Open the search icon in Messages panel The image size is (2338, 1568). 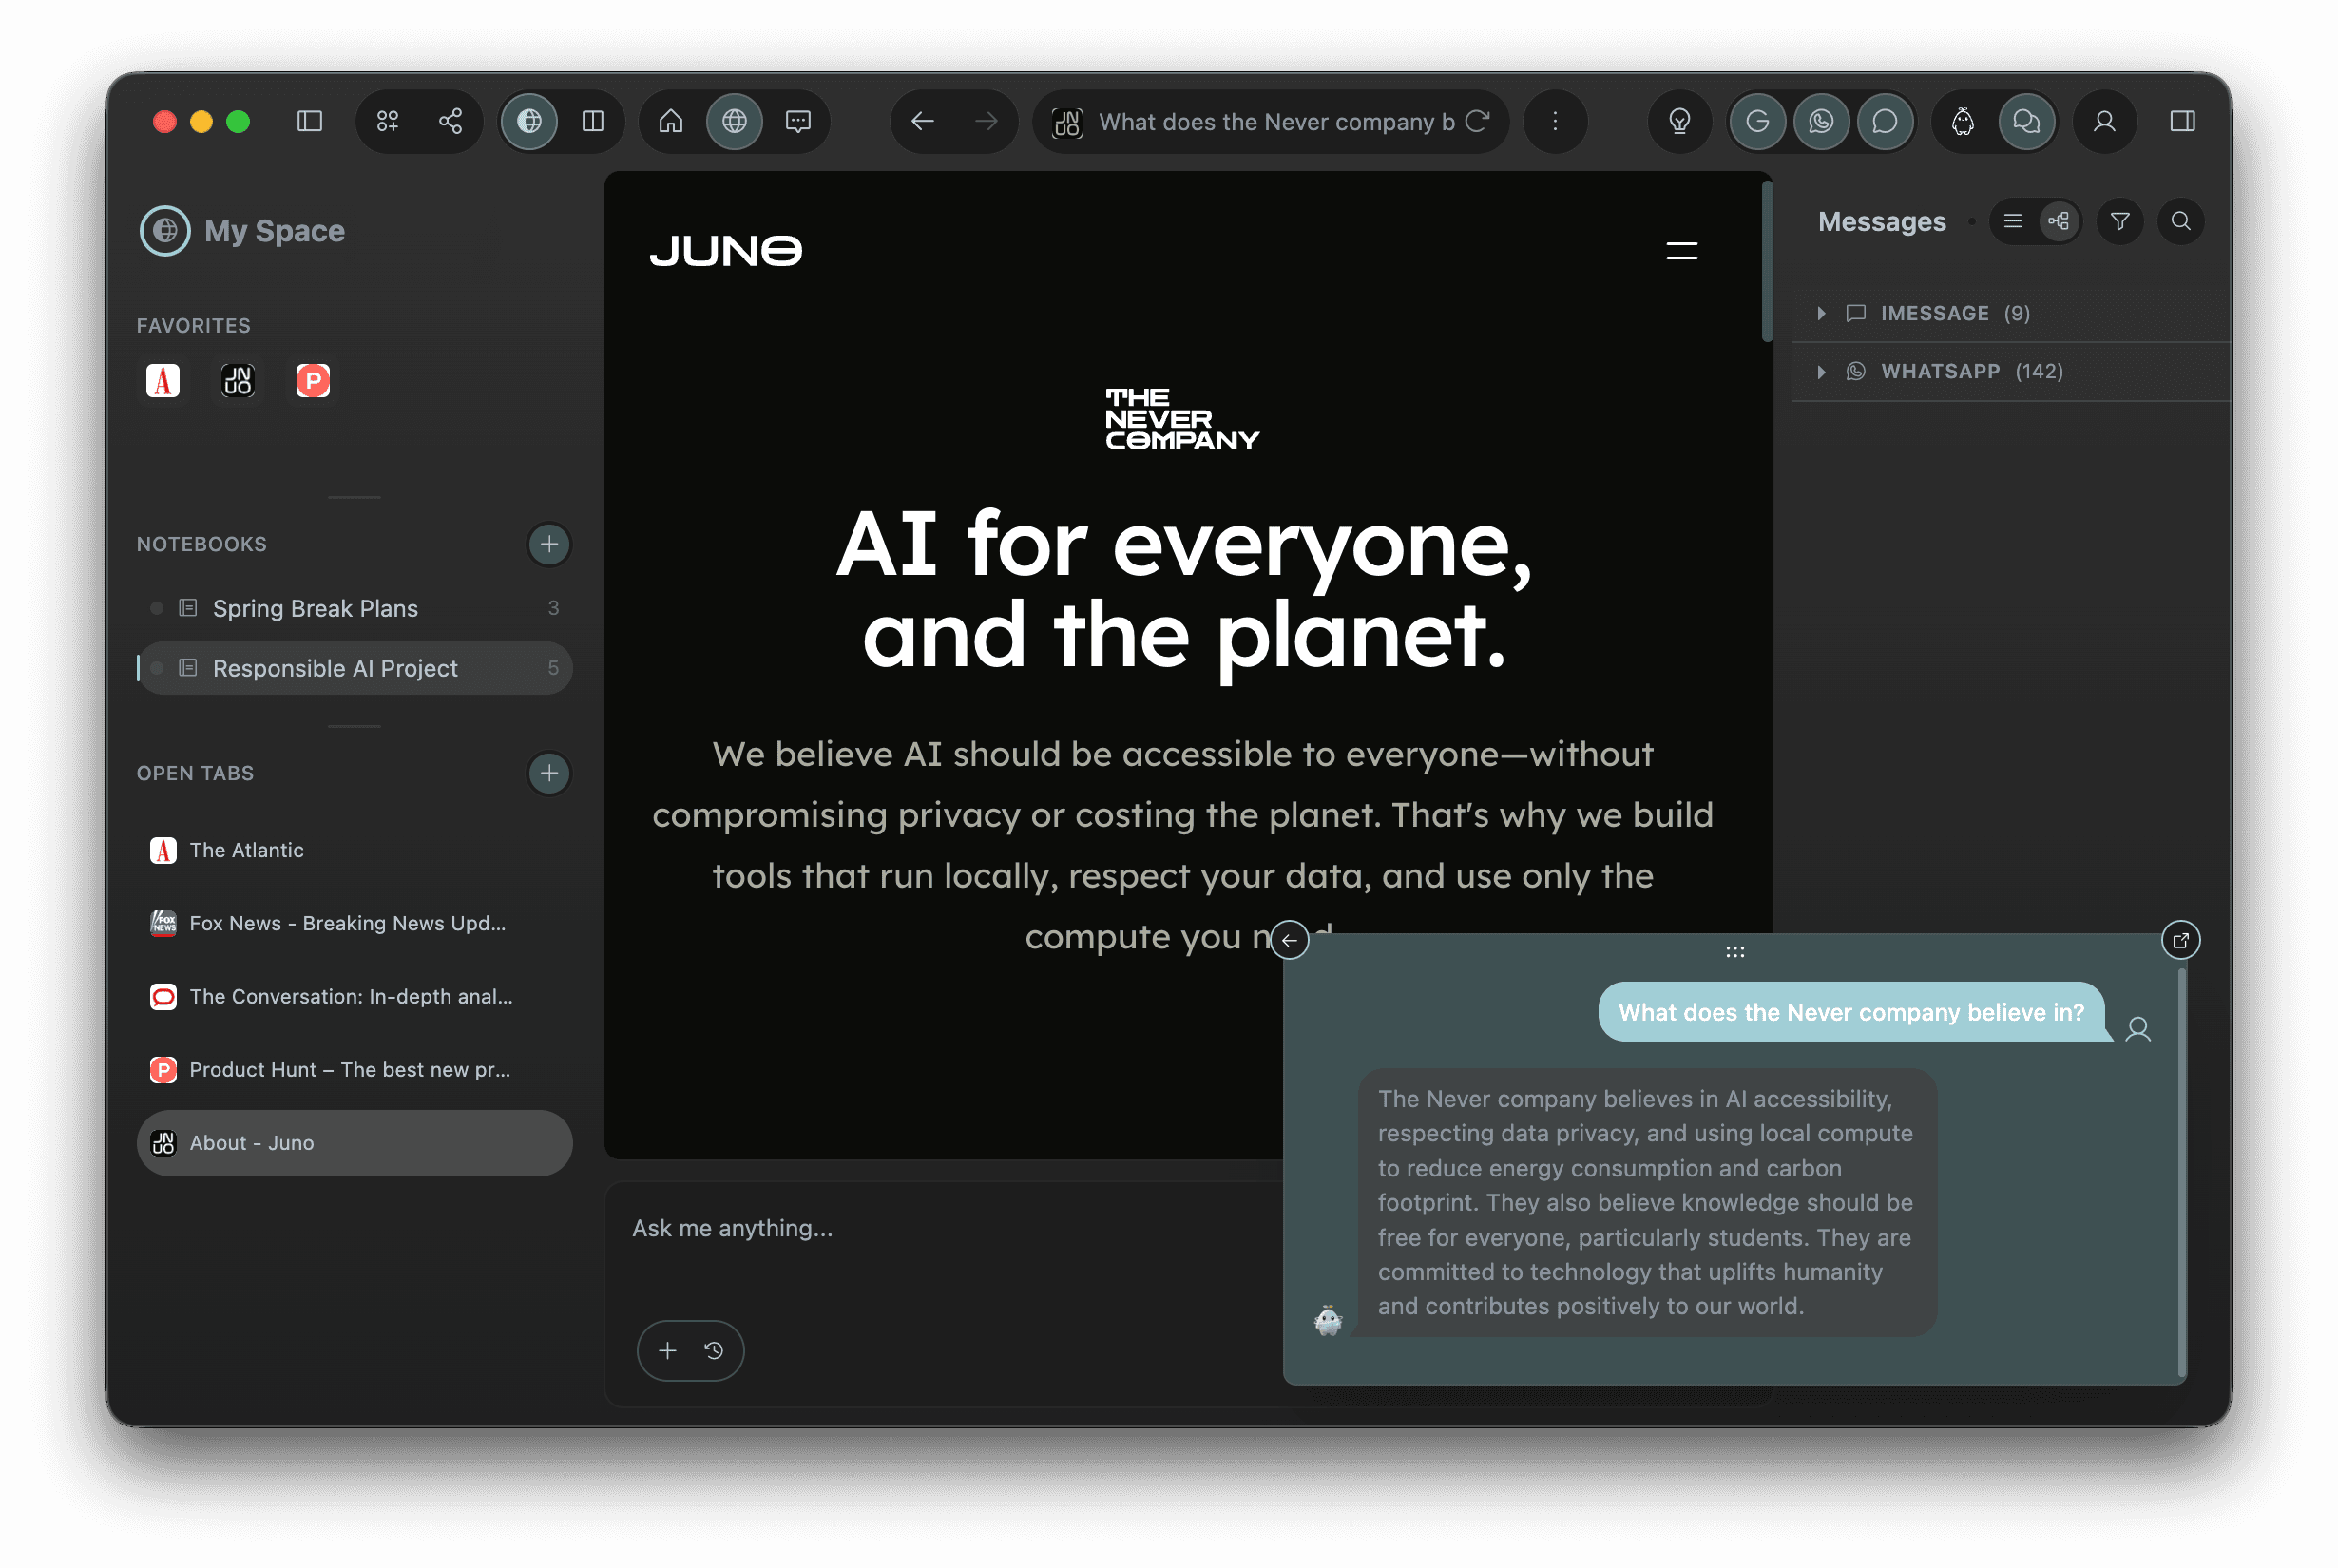pos(2181,221)
